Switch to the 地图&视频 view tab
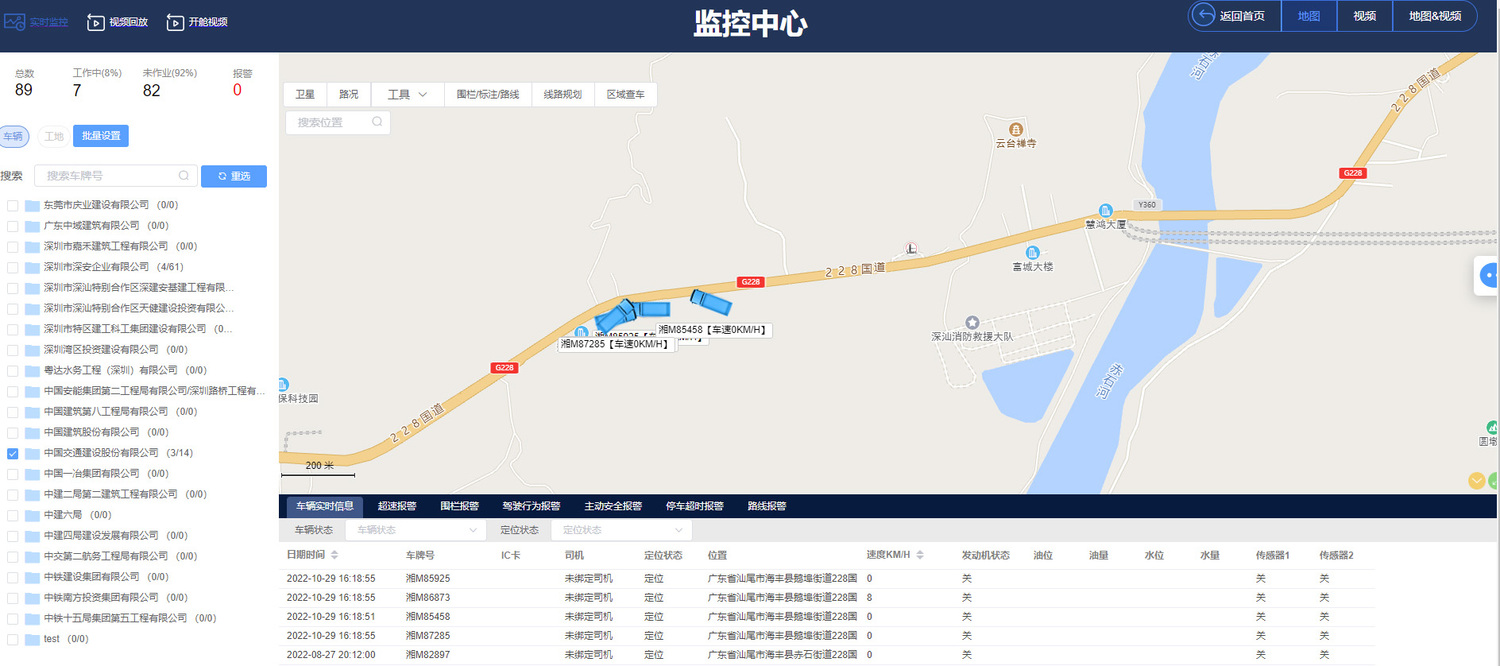 point(1434,16)
